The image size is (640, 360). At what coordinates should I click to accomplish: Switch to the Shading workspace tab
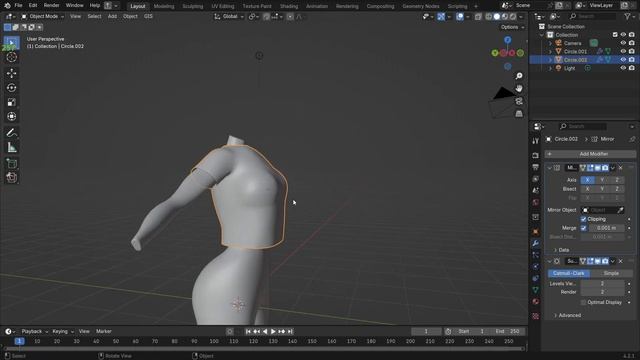pos(289,6)
